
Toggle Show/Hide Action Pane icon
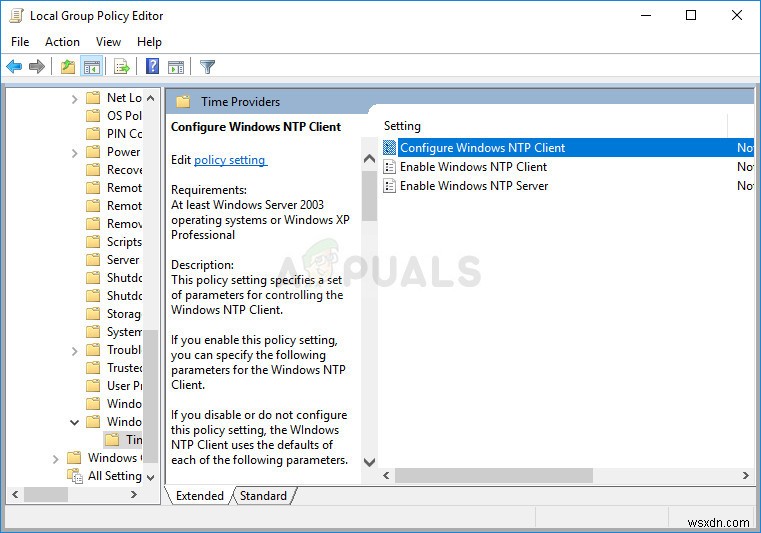pyautogui.click(x=176, y=67)
